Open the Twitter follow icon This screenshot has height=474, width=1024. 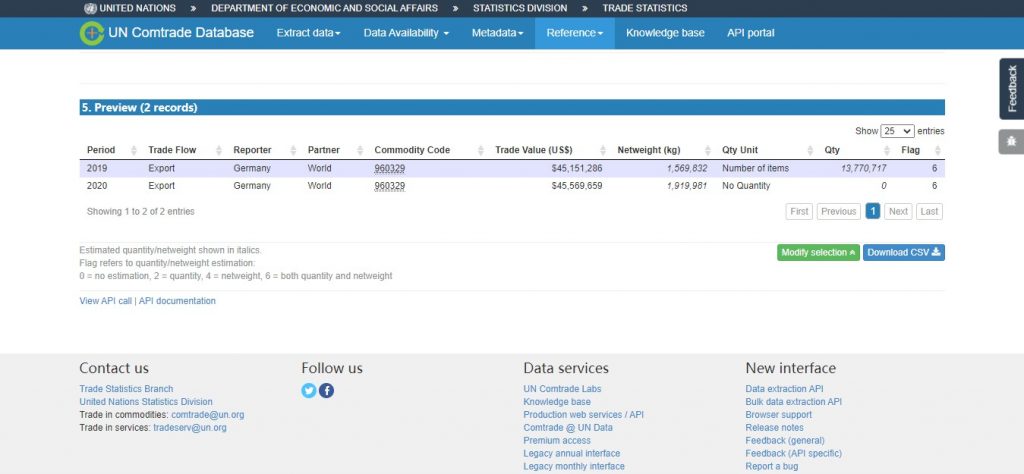tap(309, 390)
